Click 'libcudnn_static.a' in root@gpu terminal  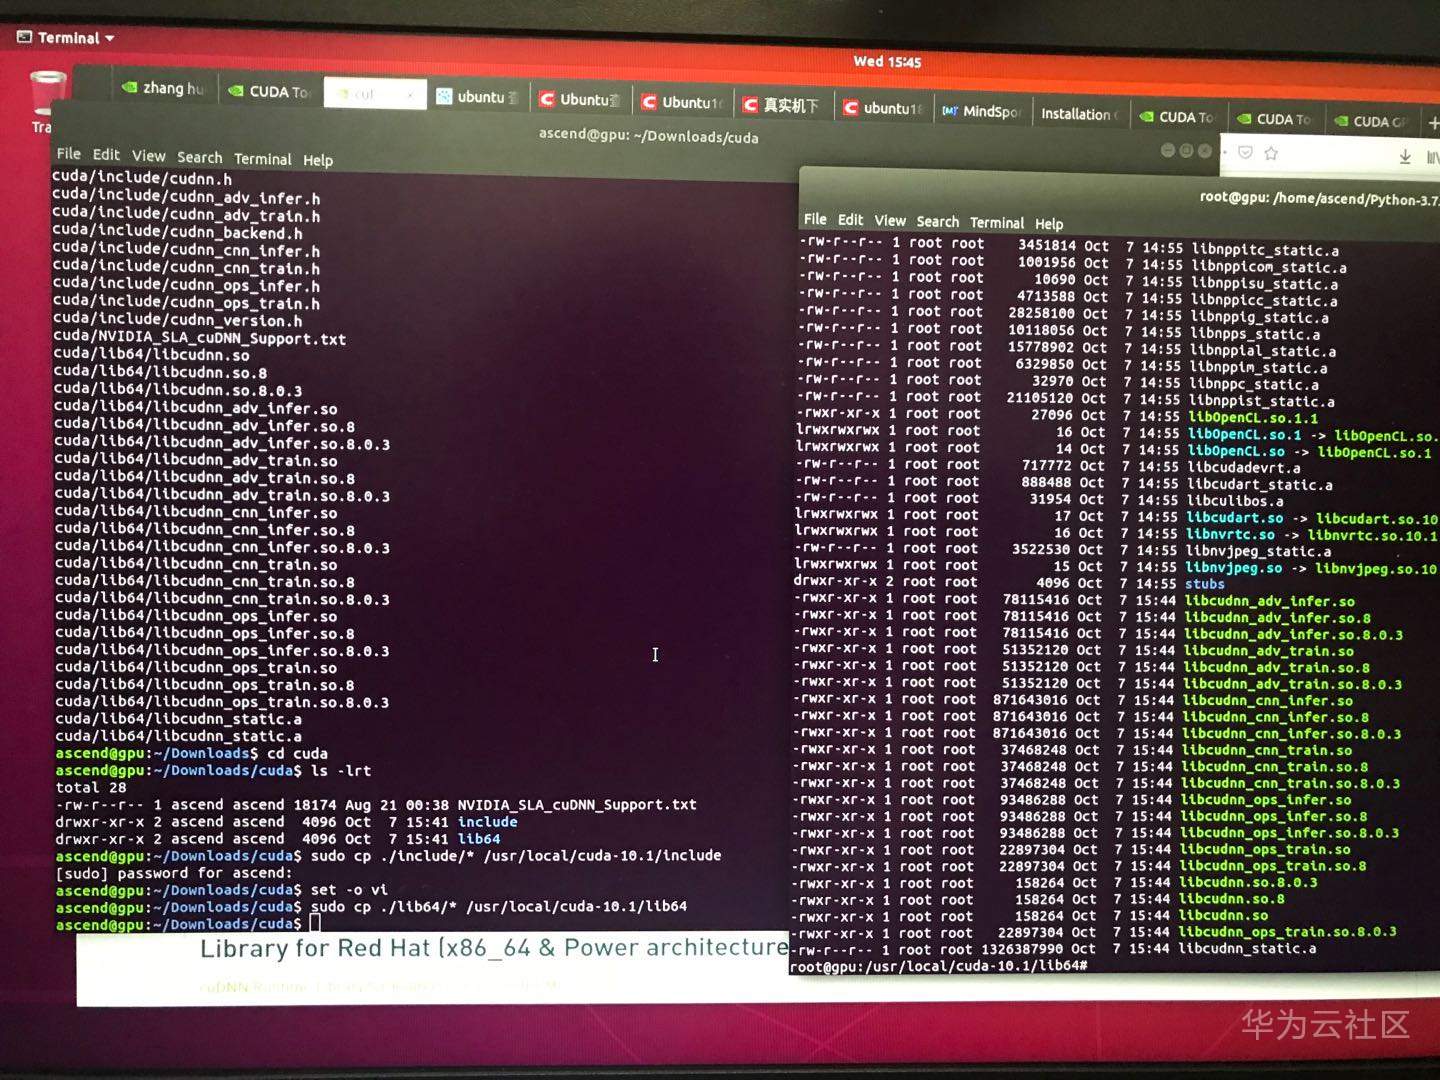pyautogui.click(x=1247, y=948)
